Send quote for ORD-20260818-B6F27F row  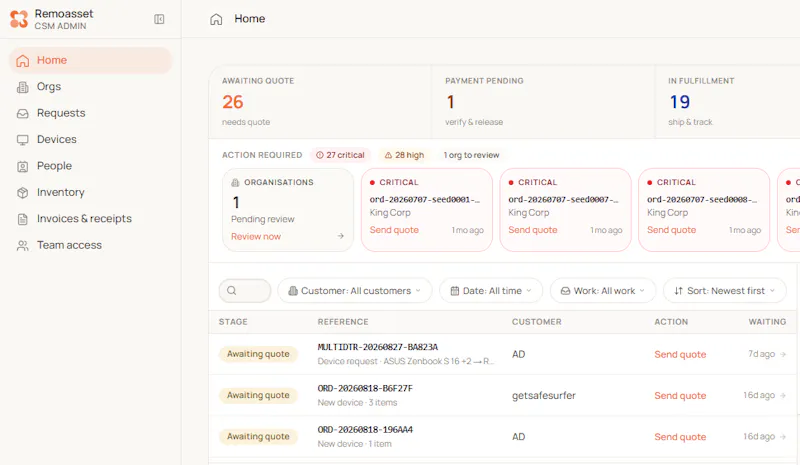tap(680, 396)
